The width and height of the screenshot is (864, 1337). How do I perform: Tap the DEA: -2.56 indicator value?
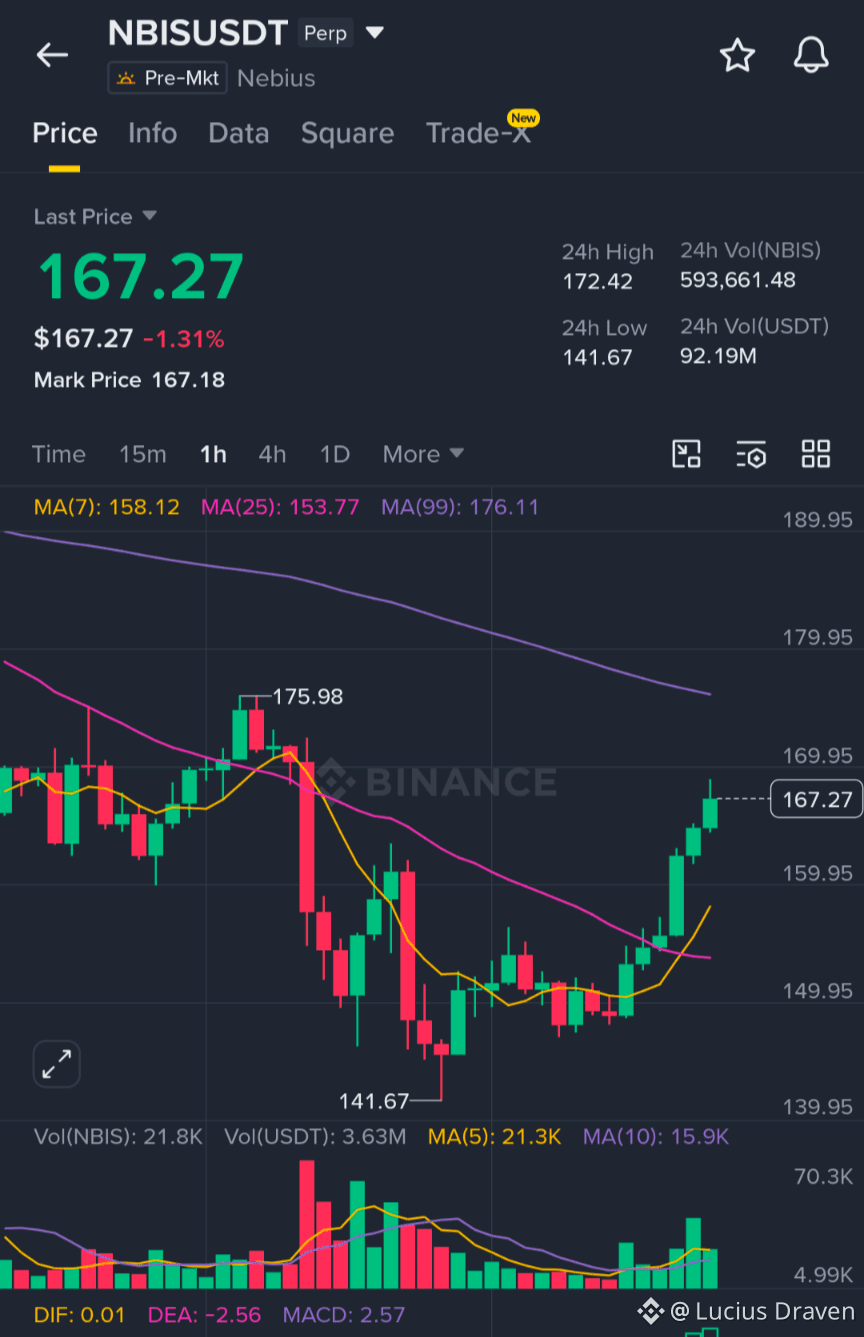coord(204,1315)
